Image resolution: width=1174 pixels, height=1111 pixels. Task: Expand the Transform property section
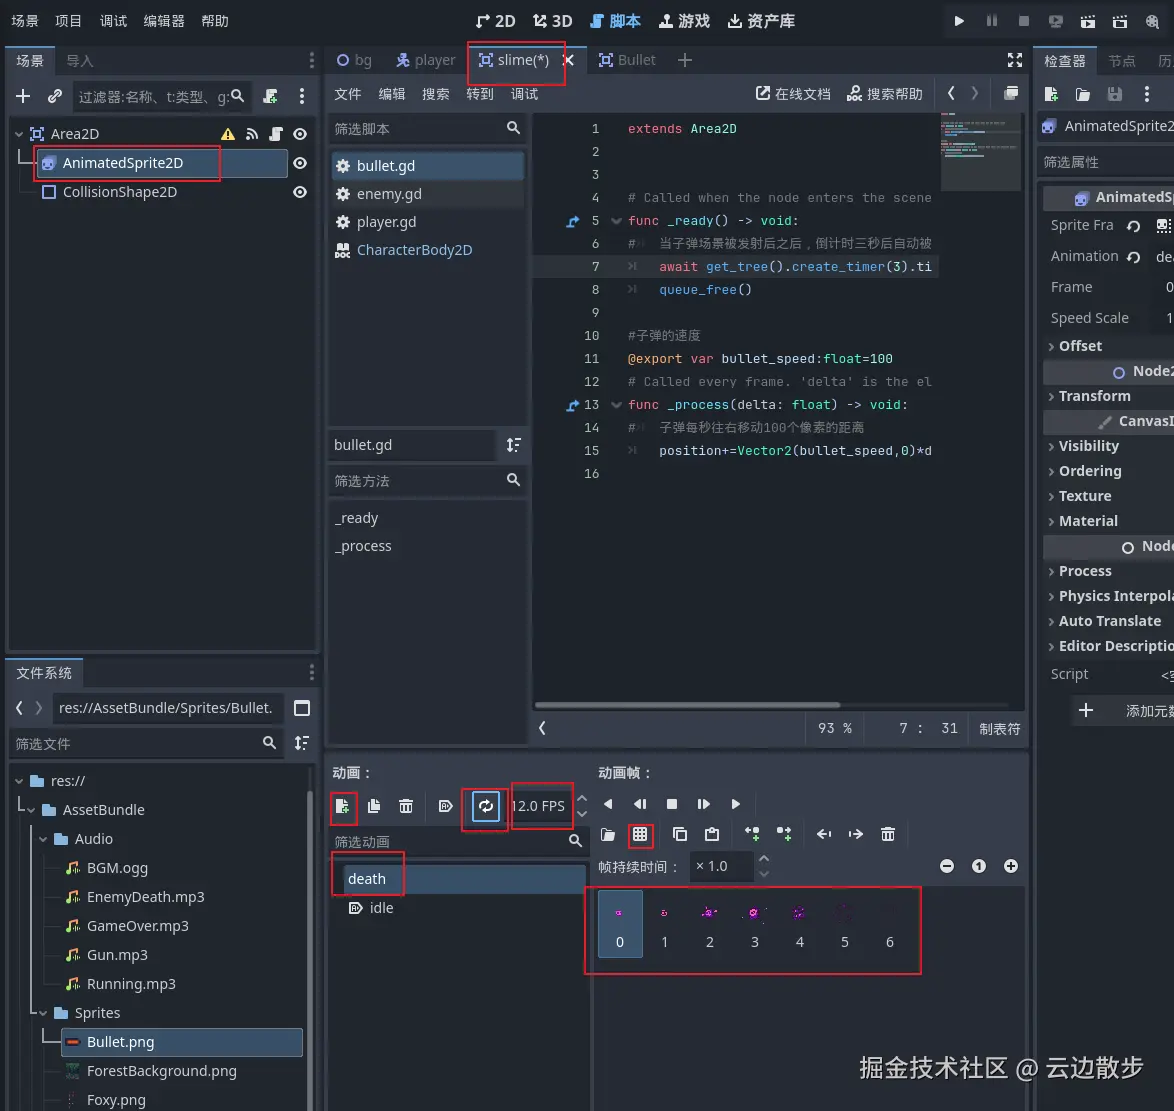1093,396
